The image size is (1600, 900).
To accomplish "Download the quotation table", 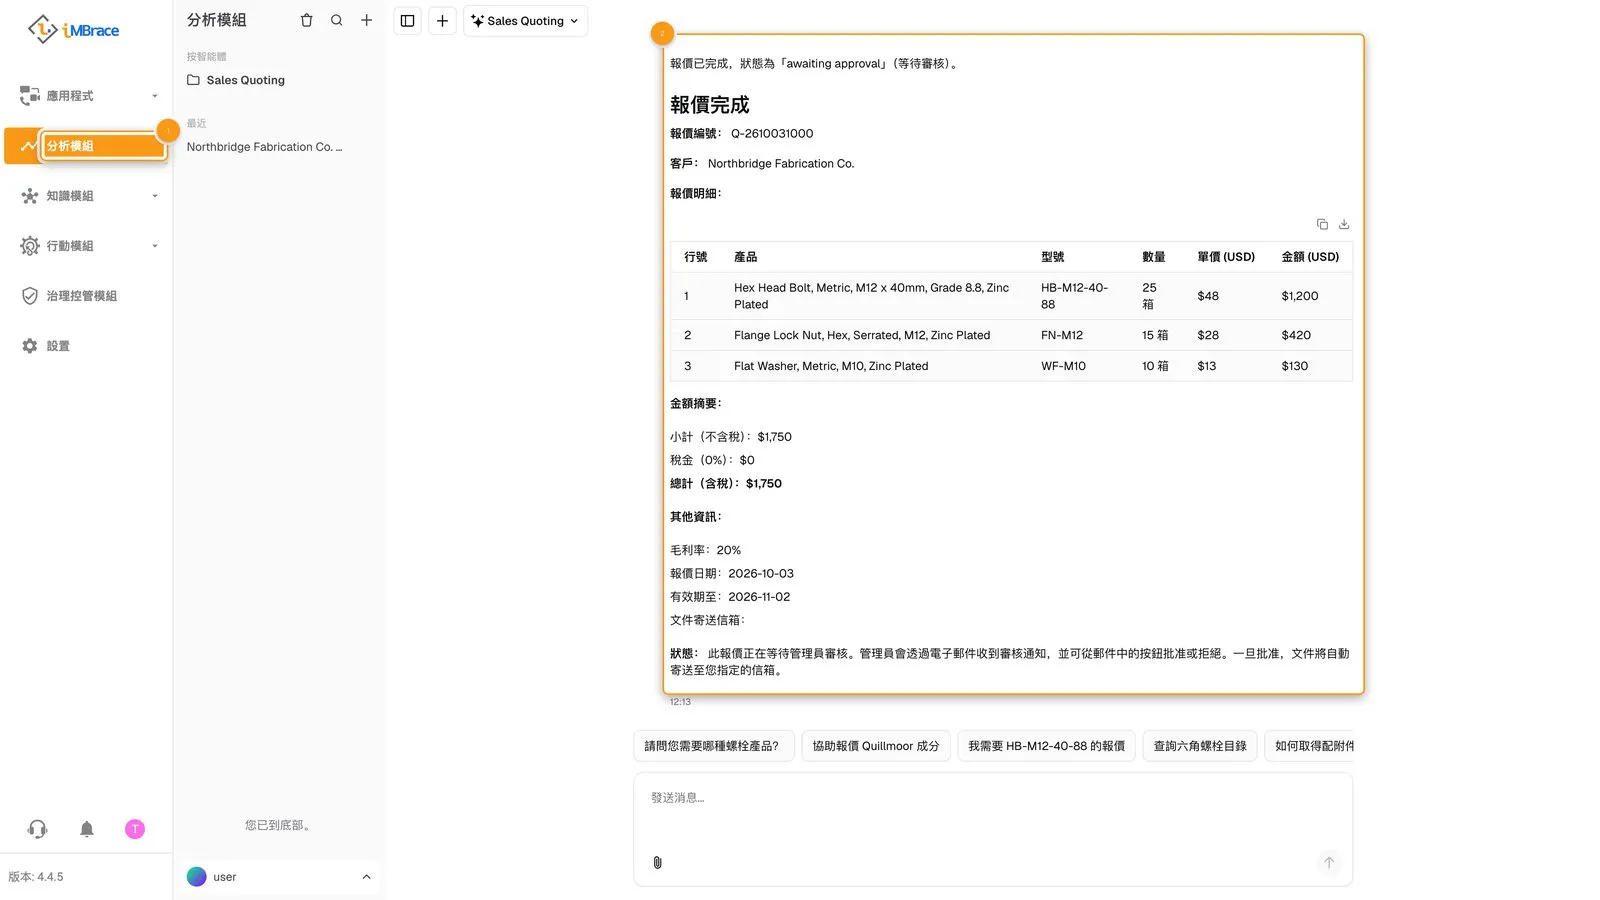I will coord(1344,224).
